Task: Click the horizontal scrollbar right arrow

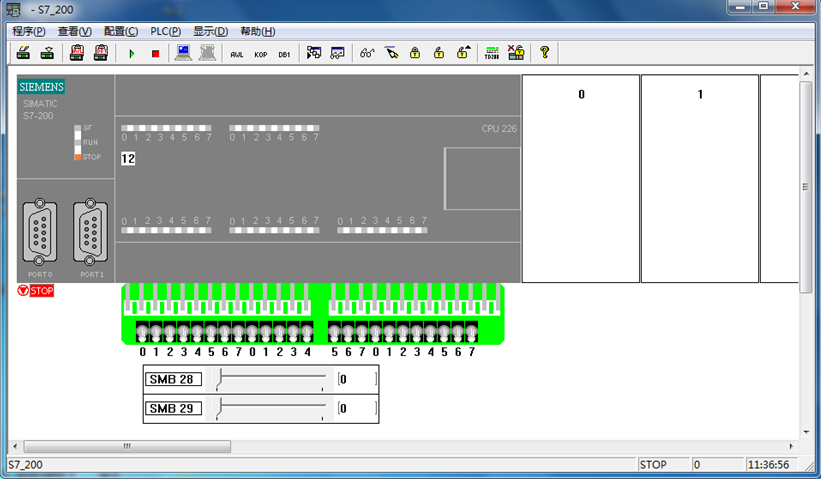Action: pyautogui.click(x=791, y=446)
